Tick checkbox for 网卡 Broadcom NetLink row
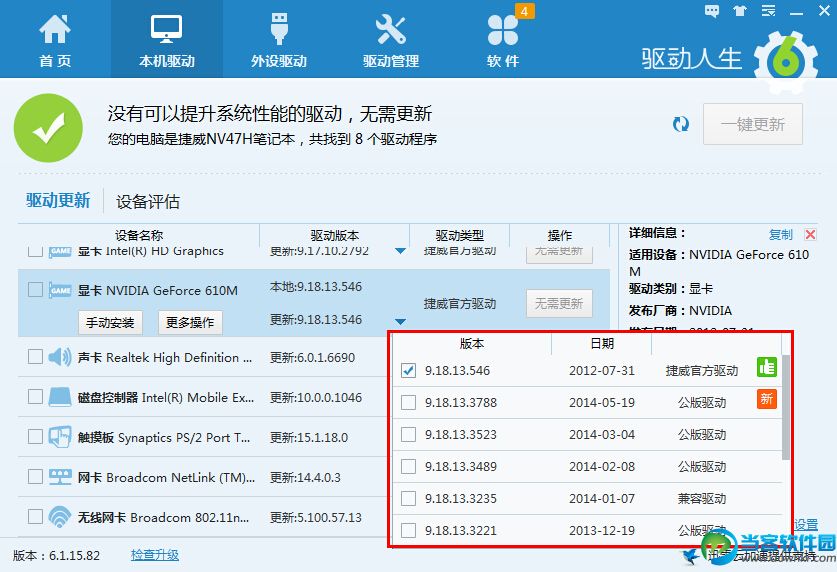 pyautogui.click(x=35, y=476)
